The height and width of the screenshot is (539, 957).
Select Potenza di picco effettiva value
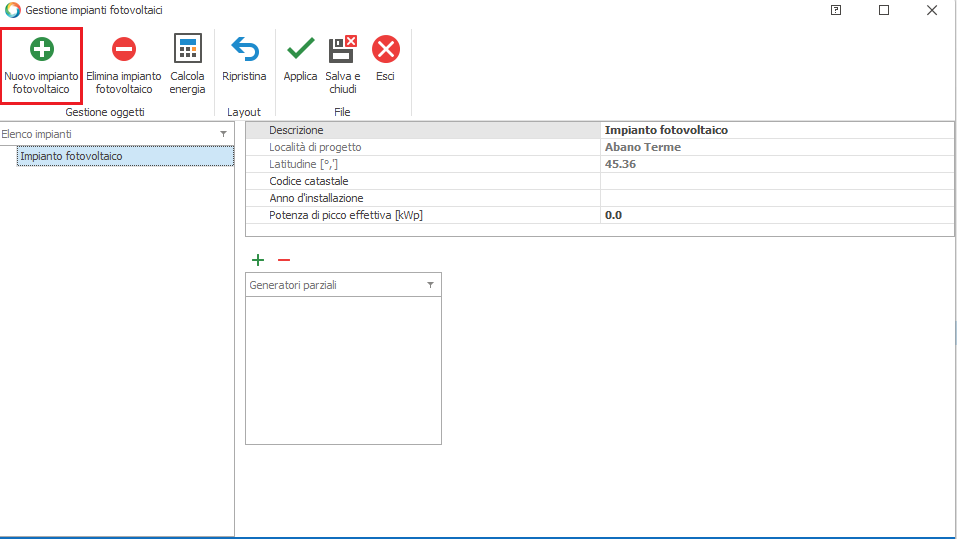tap(776, 215)
